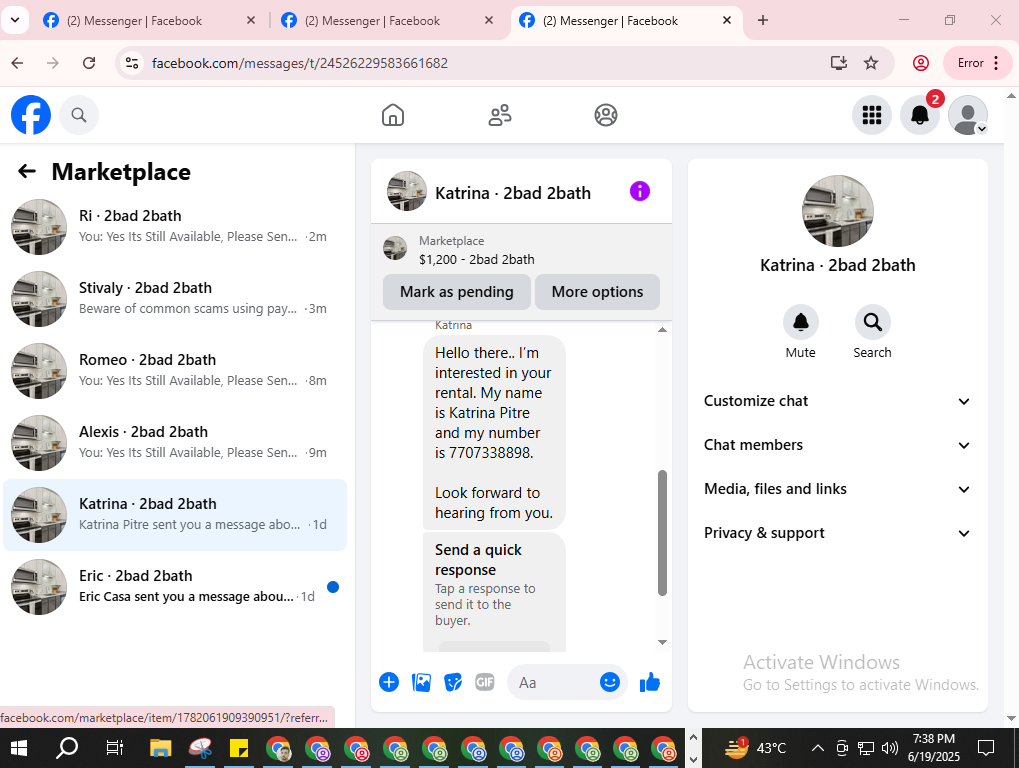Expand the Chat members section

coord(837,445)
